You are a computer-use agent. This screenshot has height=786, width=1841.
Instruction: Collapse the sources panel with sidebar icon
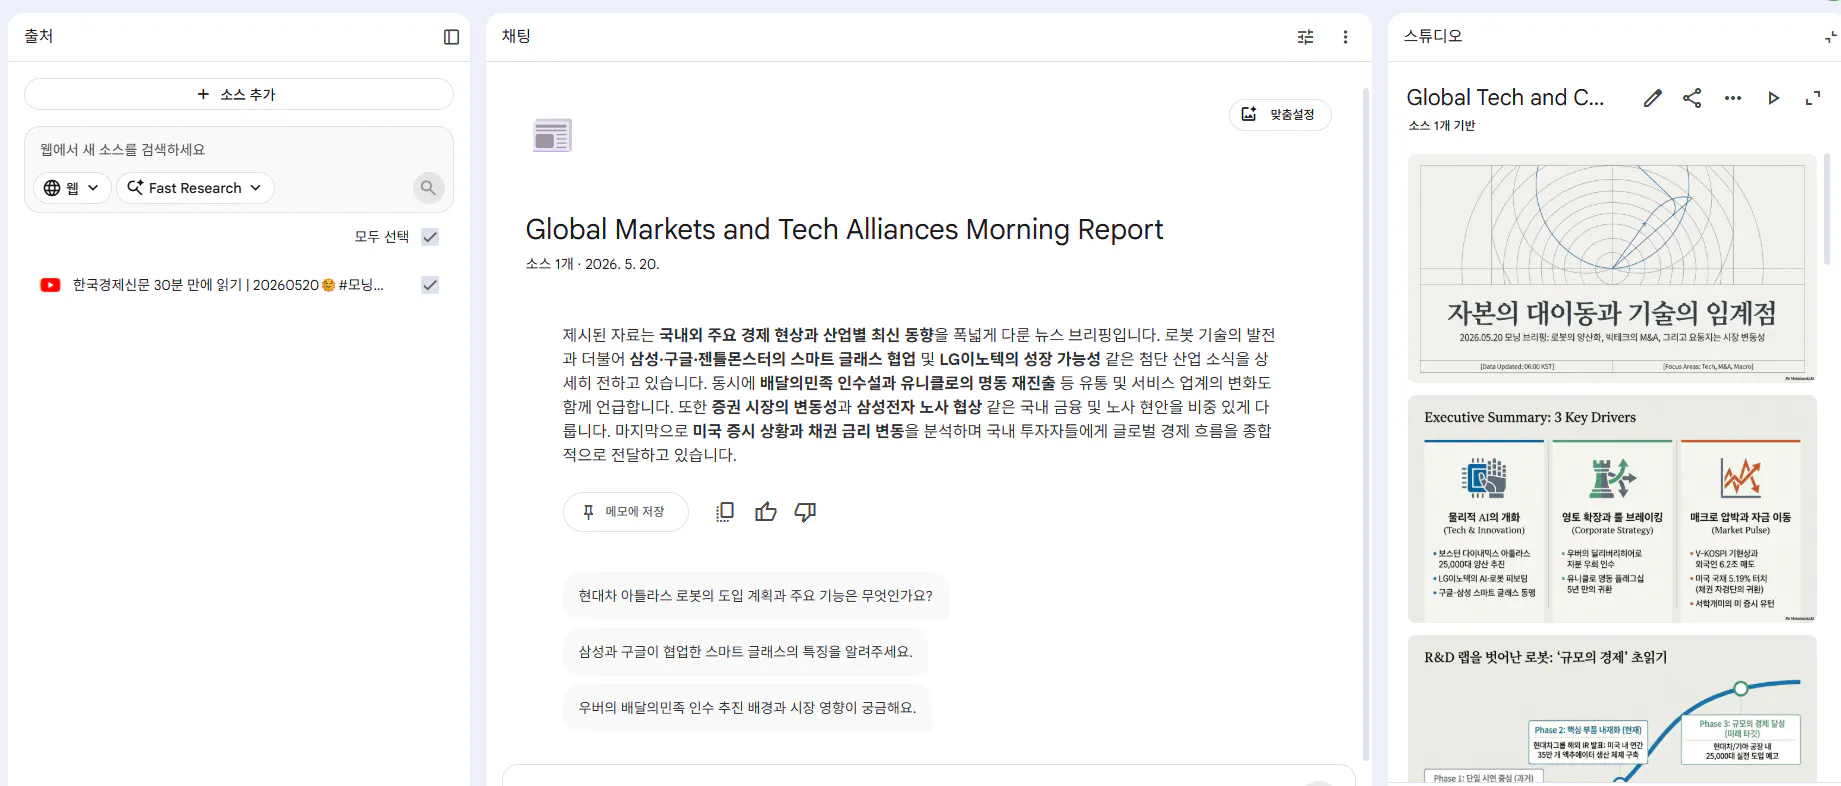click(451, 37)
